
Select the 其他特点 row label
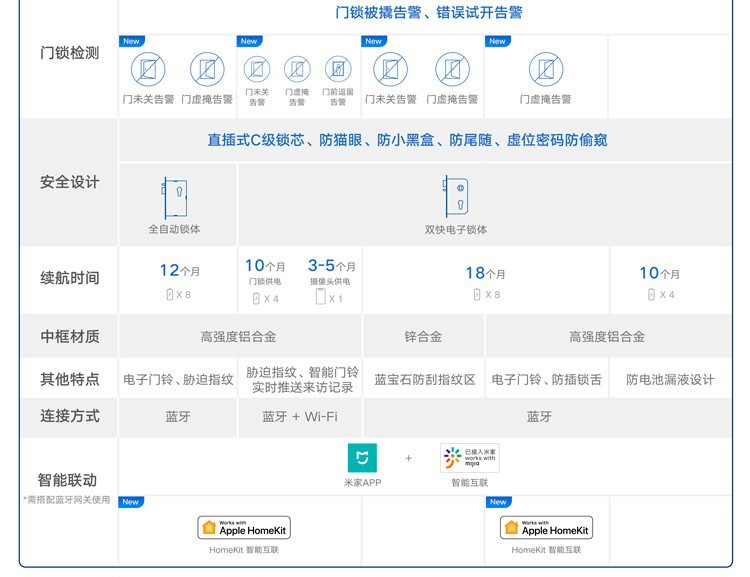click(x=69, y=379)
